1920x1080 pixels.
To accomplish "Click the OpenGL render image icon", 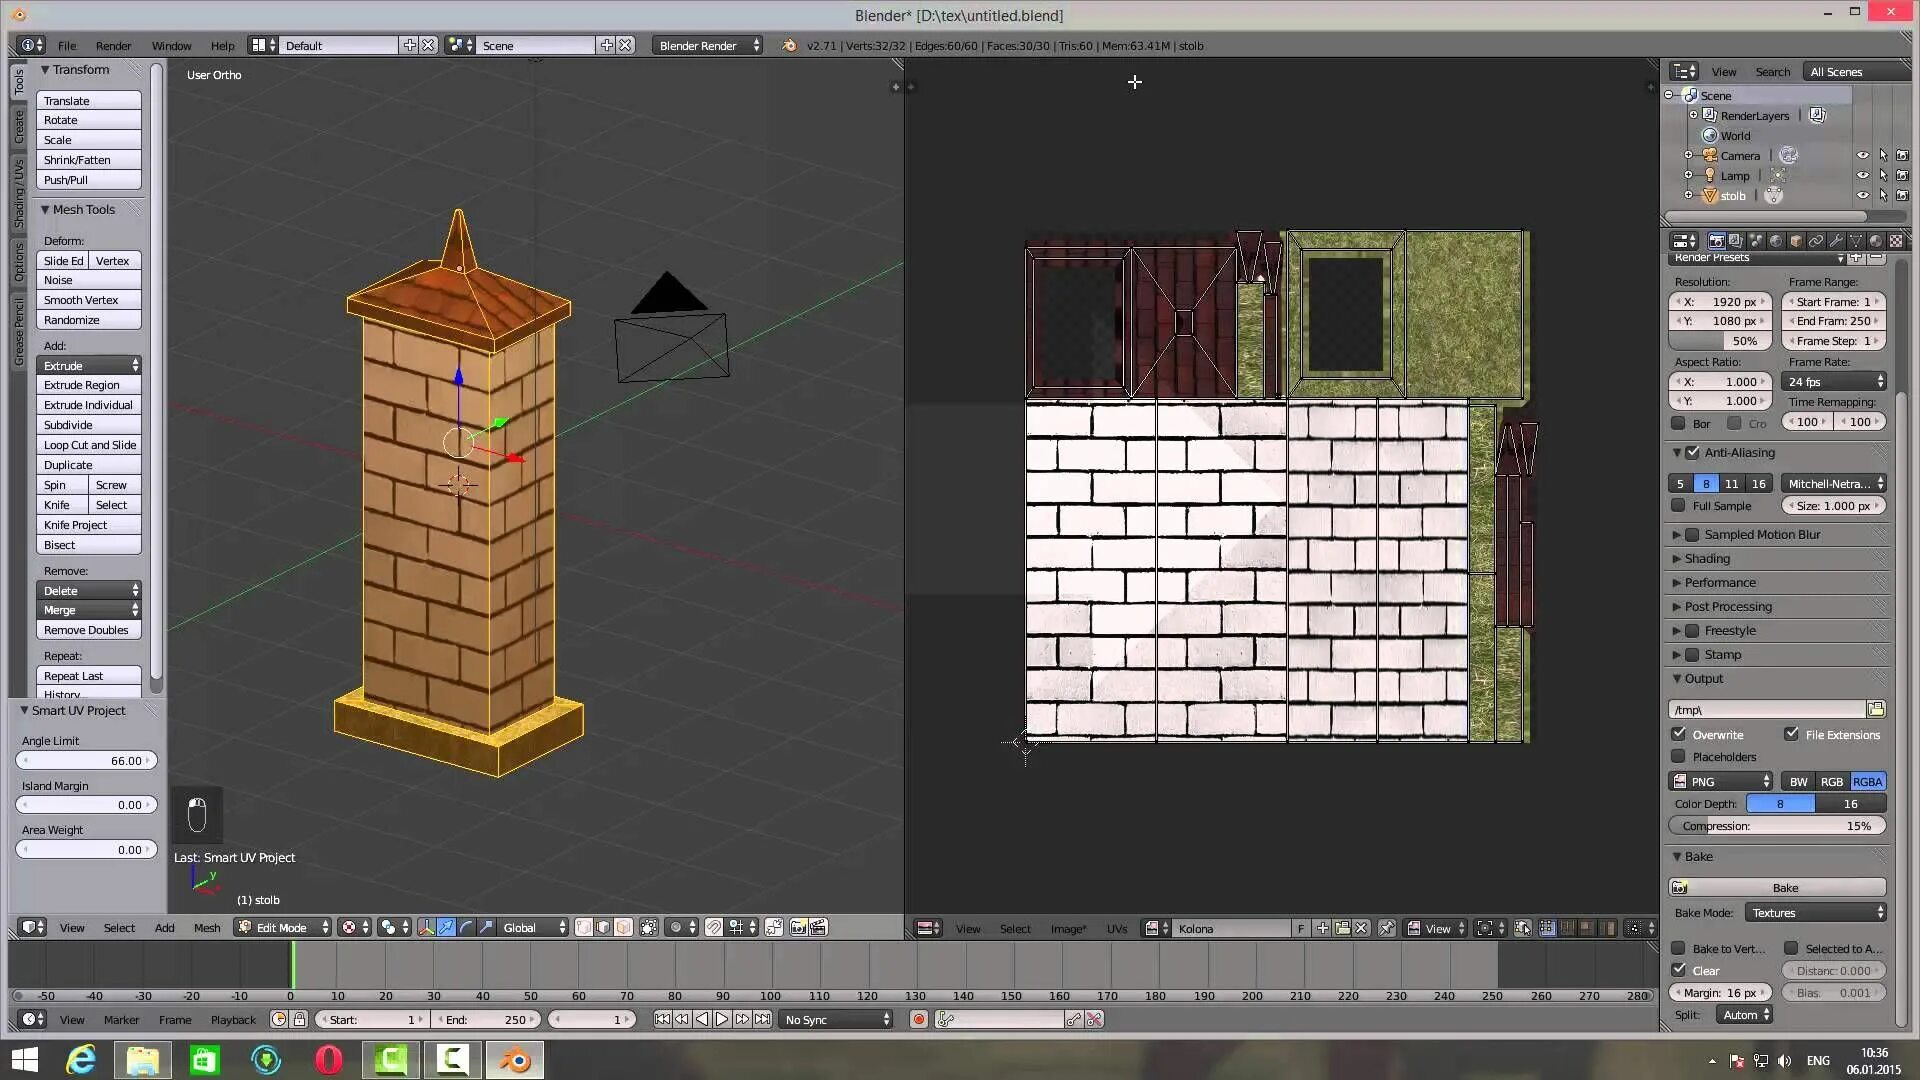I will click(798, 927).
